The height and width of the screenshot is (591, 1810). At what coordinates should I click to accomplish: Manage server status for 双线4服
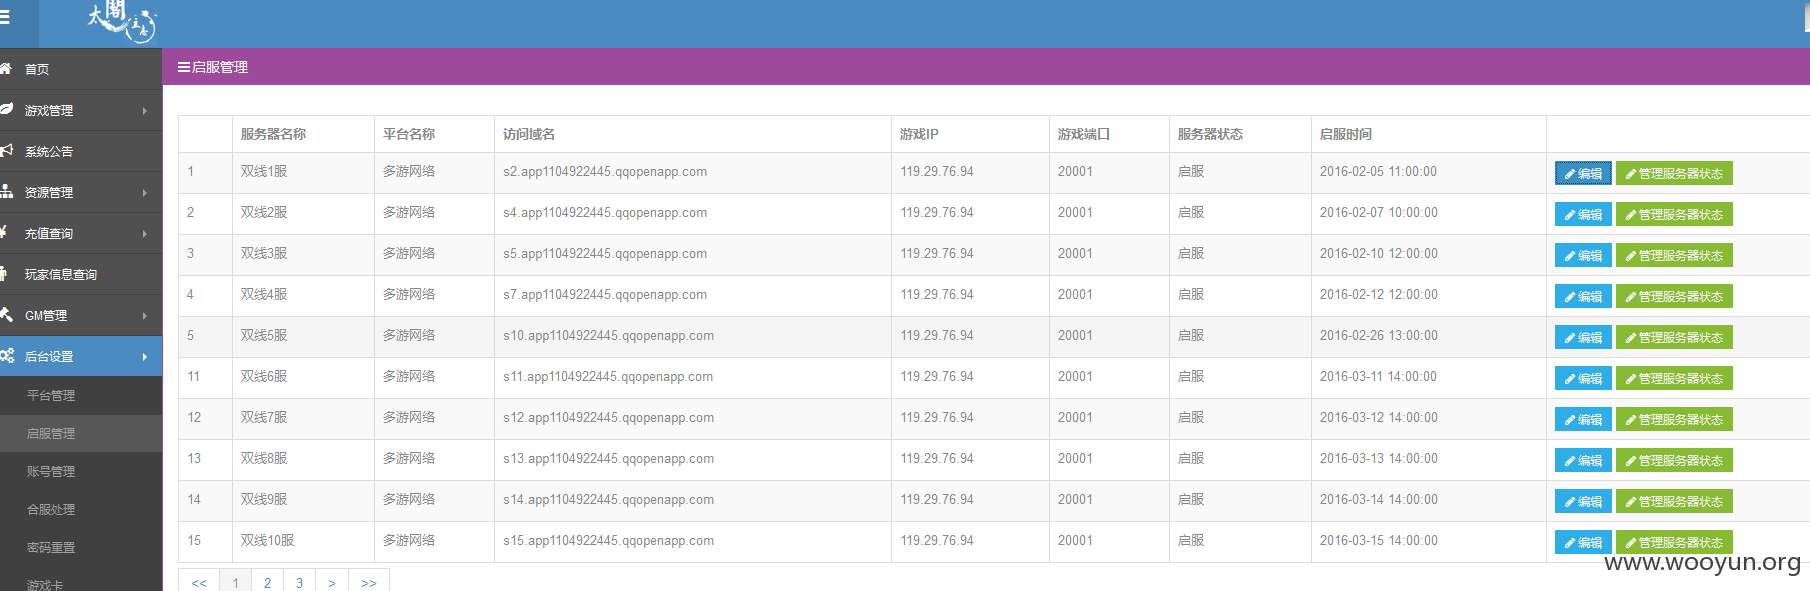click(x=1674, y=296)
